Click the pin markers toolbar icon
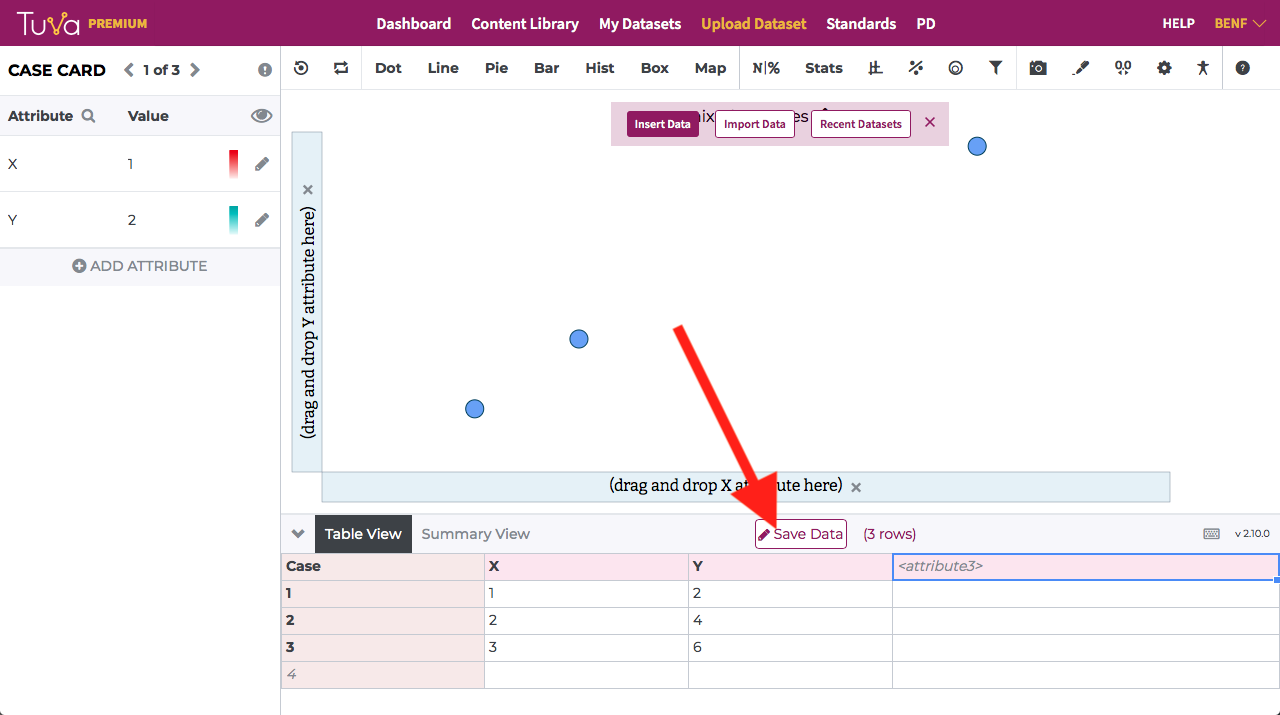Viewport: 1280px width, 715px height. coord(1123,68)
